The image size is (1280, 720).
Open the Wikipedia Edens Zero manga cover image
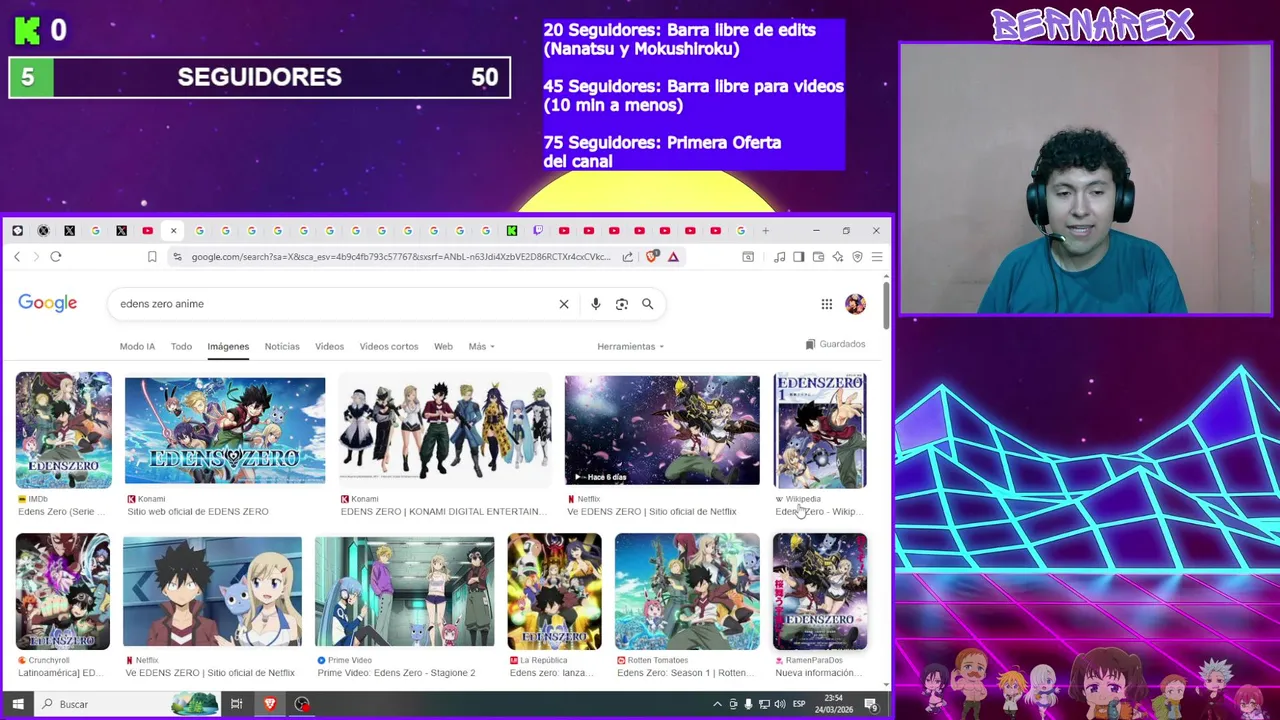point(820,430)
